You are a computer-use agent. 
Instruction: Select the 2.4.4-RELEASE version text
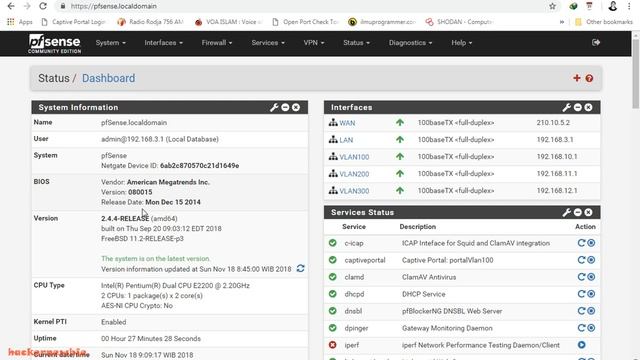point(125,218)
